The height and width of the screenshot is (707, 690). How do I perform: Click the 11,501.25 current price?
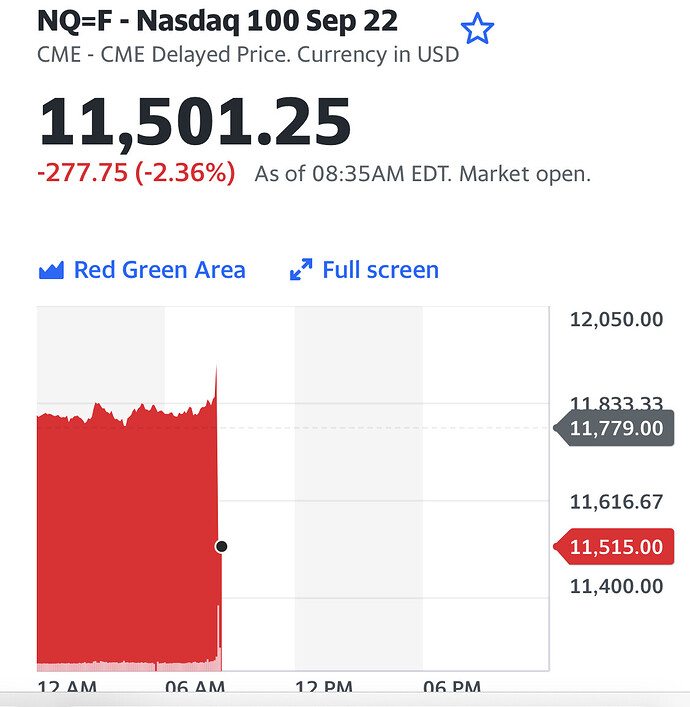[x=195, y=122]
